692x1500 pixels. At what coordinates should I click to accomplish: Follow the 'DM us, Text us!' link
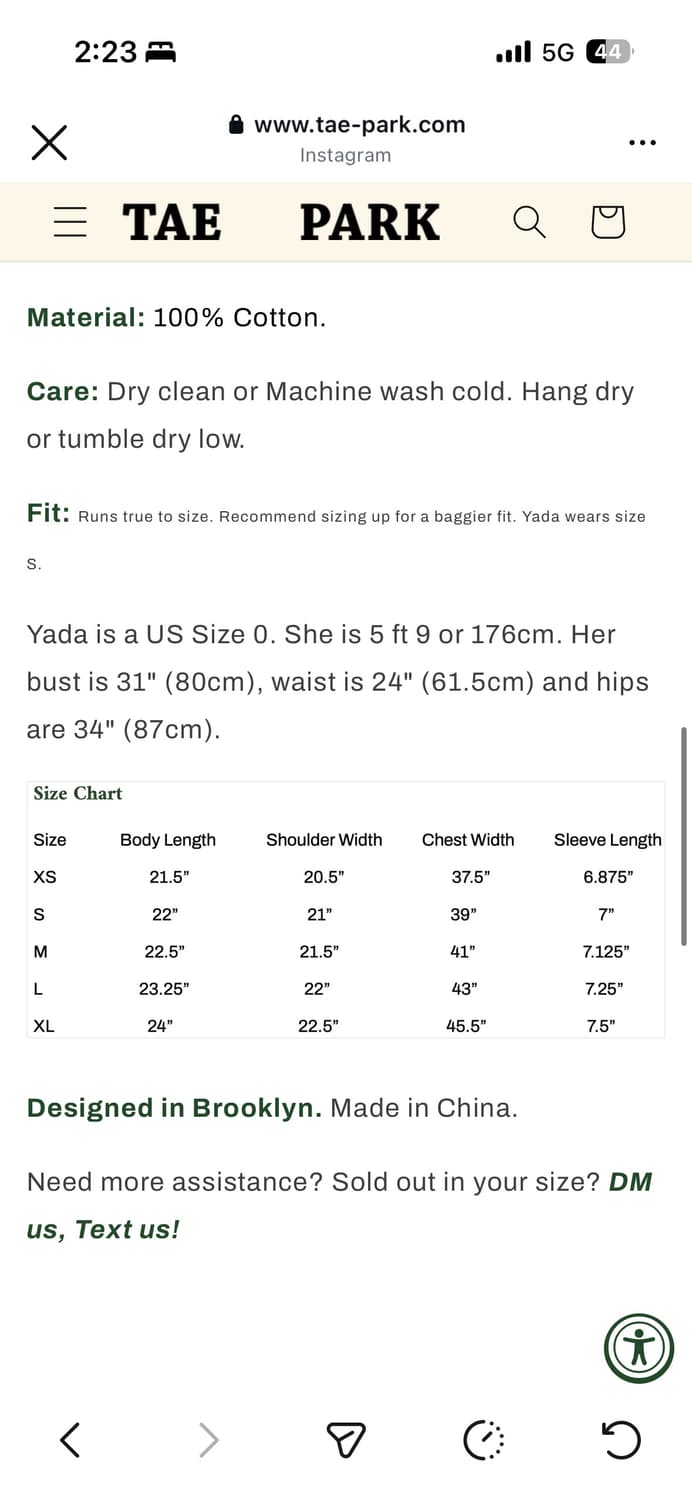pos(103,1229)
